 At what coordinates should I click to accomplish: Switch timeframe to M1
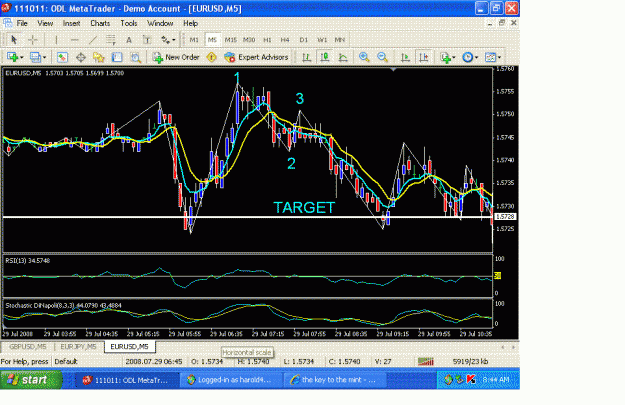194,40
